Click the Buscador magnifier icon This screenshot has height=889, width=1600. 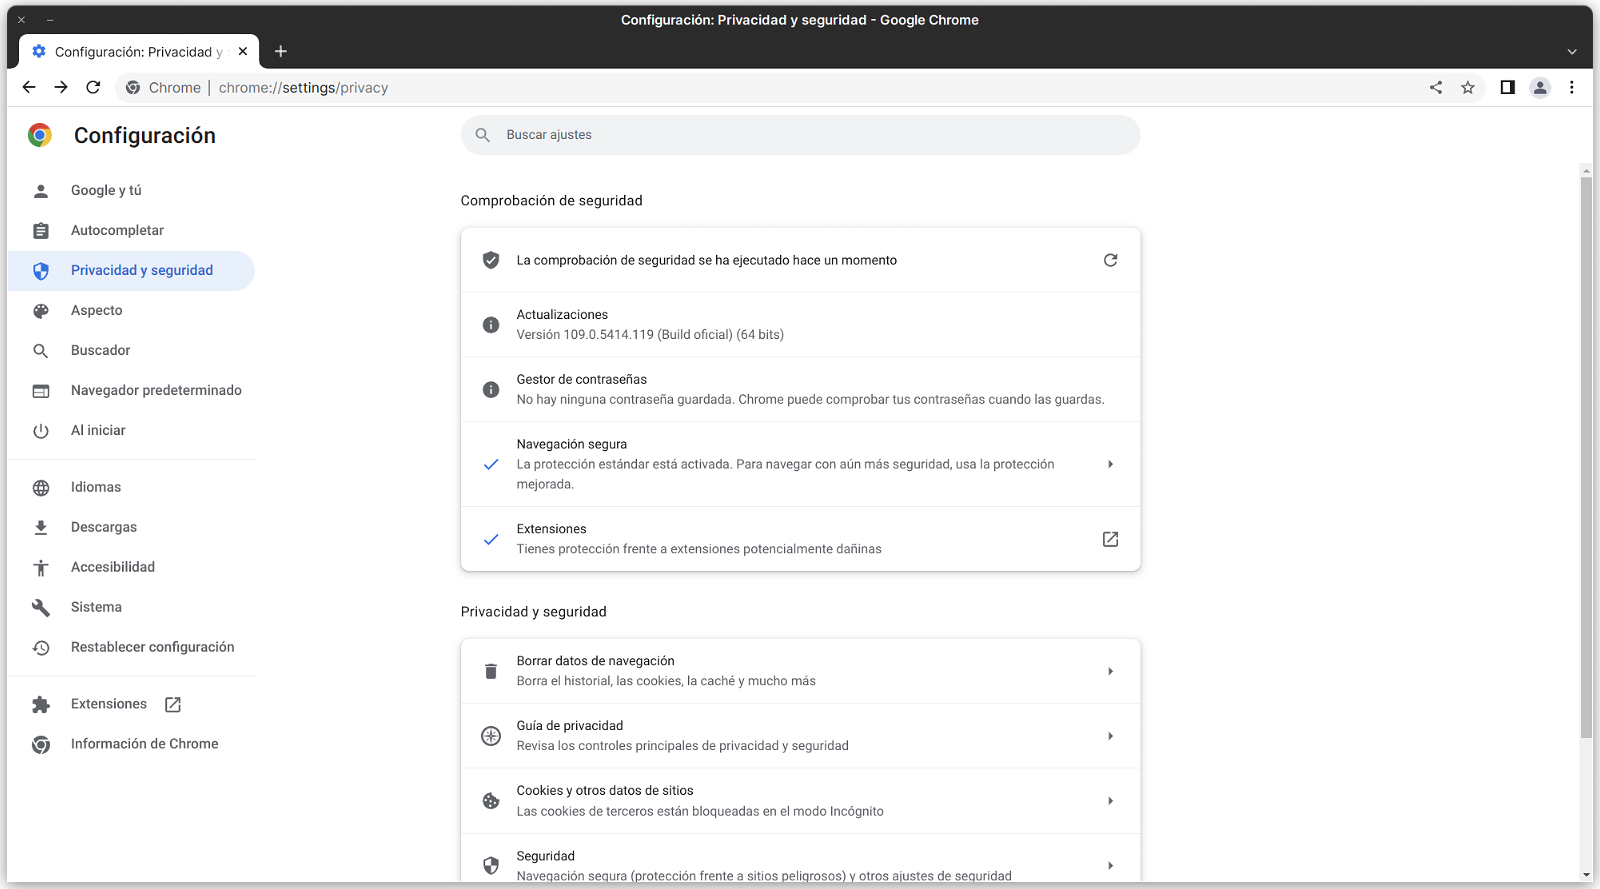pos(41,351)
